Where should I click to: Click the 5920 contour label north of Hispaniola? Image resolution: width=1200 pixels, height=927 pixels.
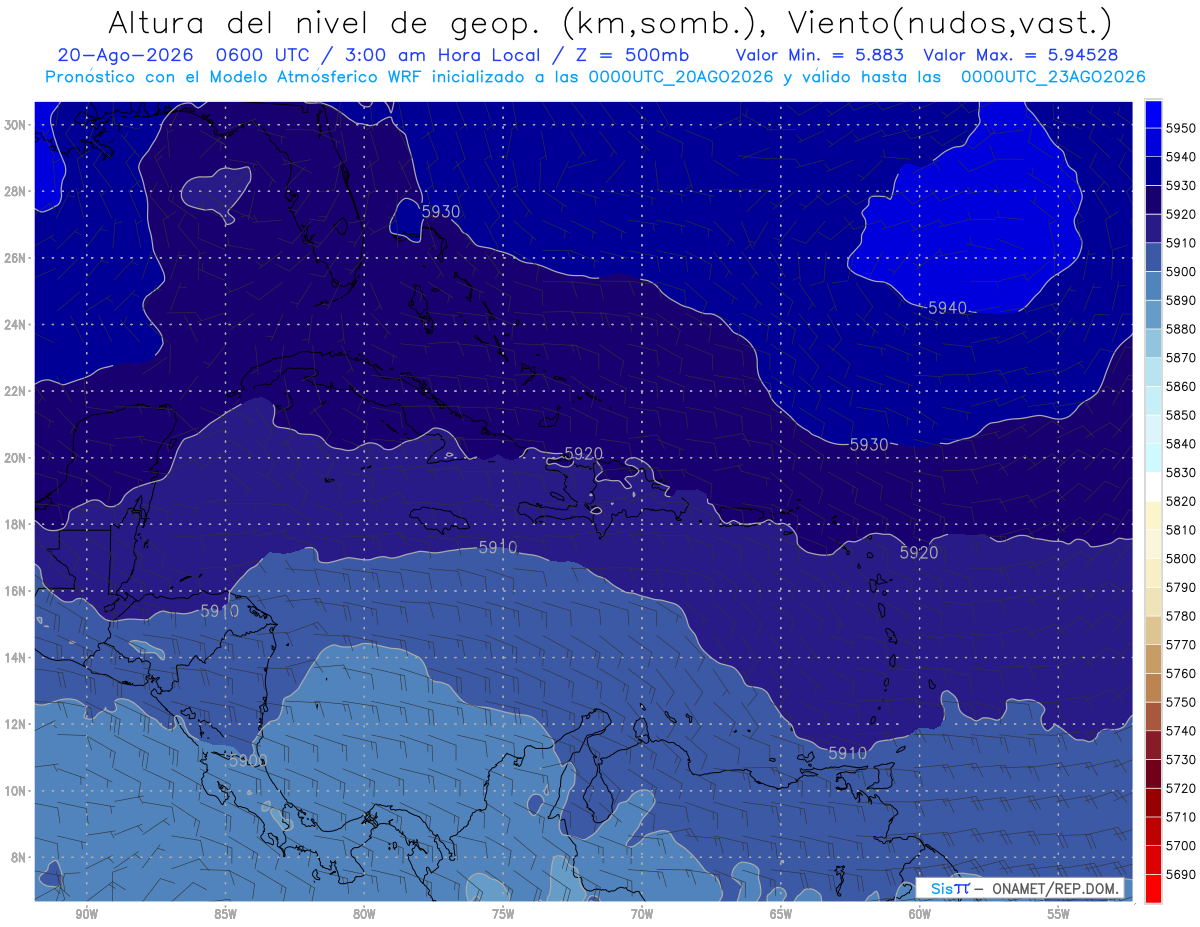coord(584,454)
